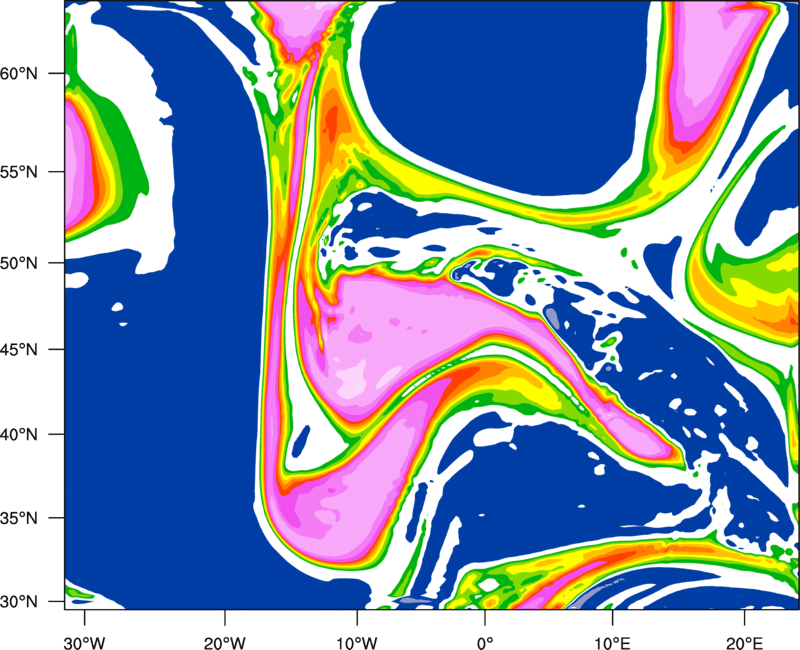Click the 30°N latitude label
This screenshot has width=800, height=650.
[x=19, y=602]
